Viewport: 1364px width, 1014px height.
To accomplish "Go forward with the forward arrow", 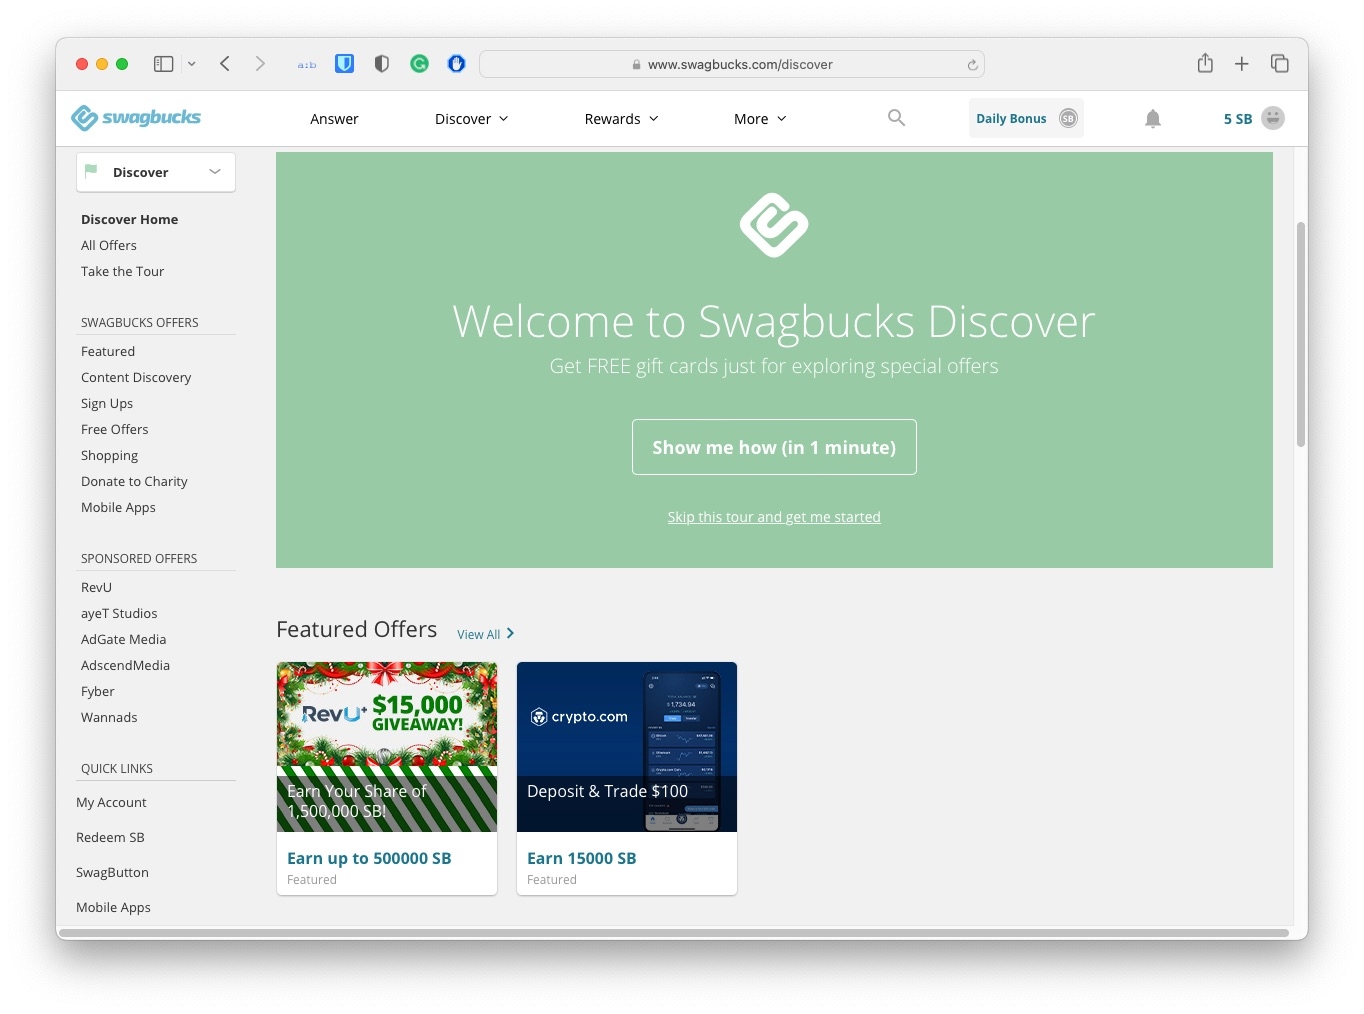I will 260,64.
